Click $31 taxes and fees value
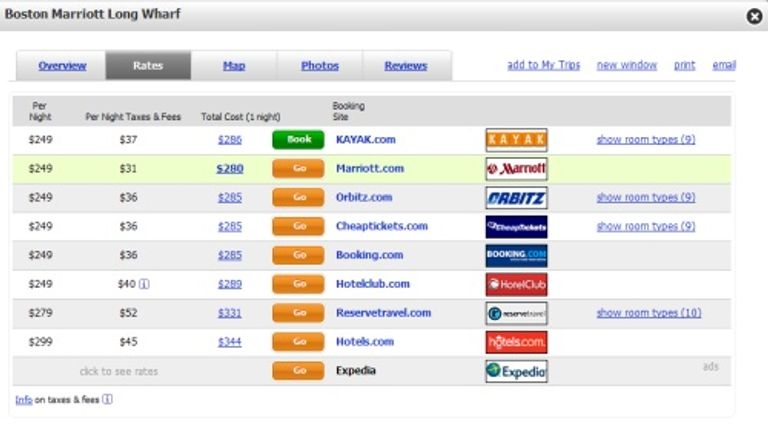The image size is (768, 441). coord(128,169)
